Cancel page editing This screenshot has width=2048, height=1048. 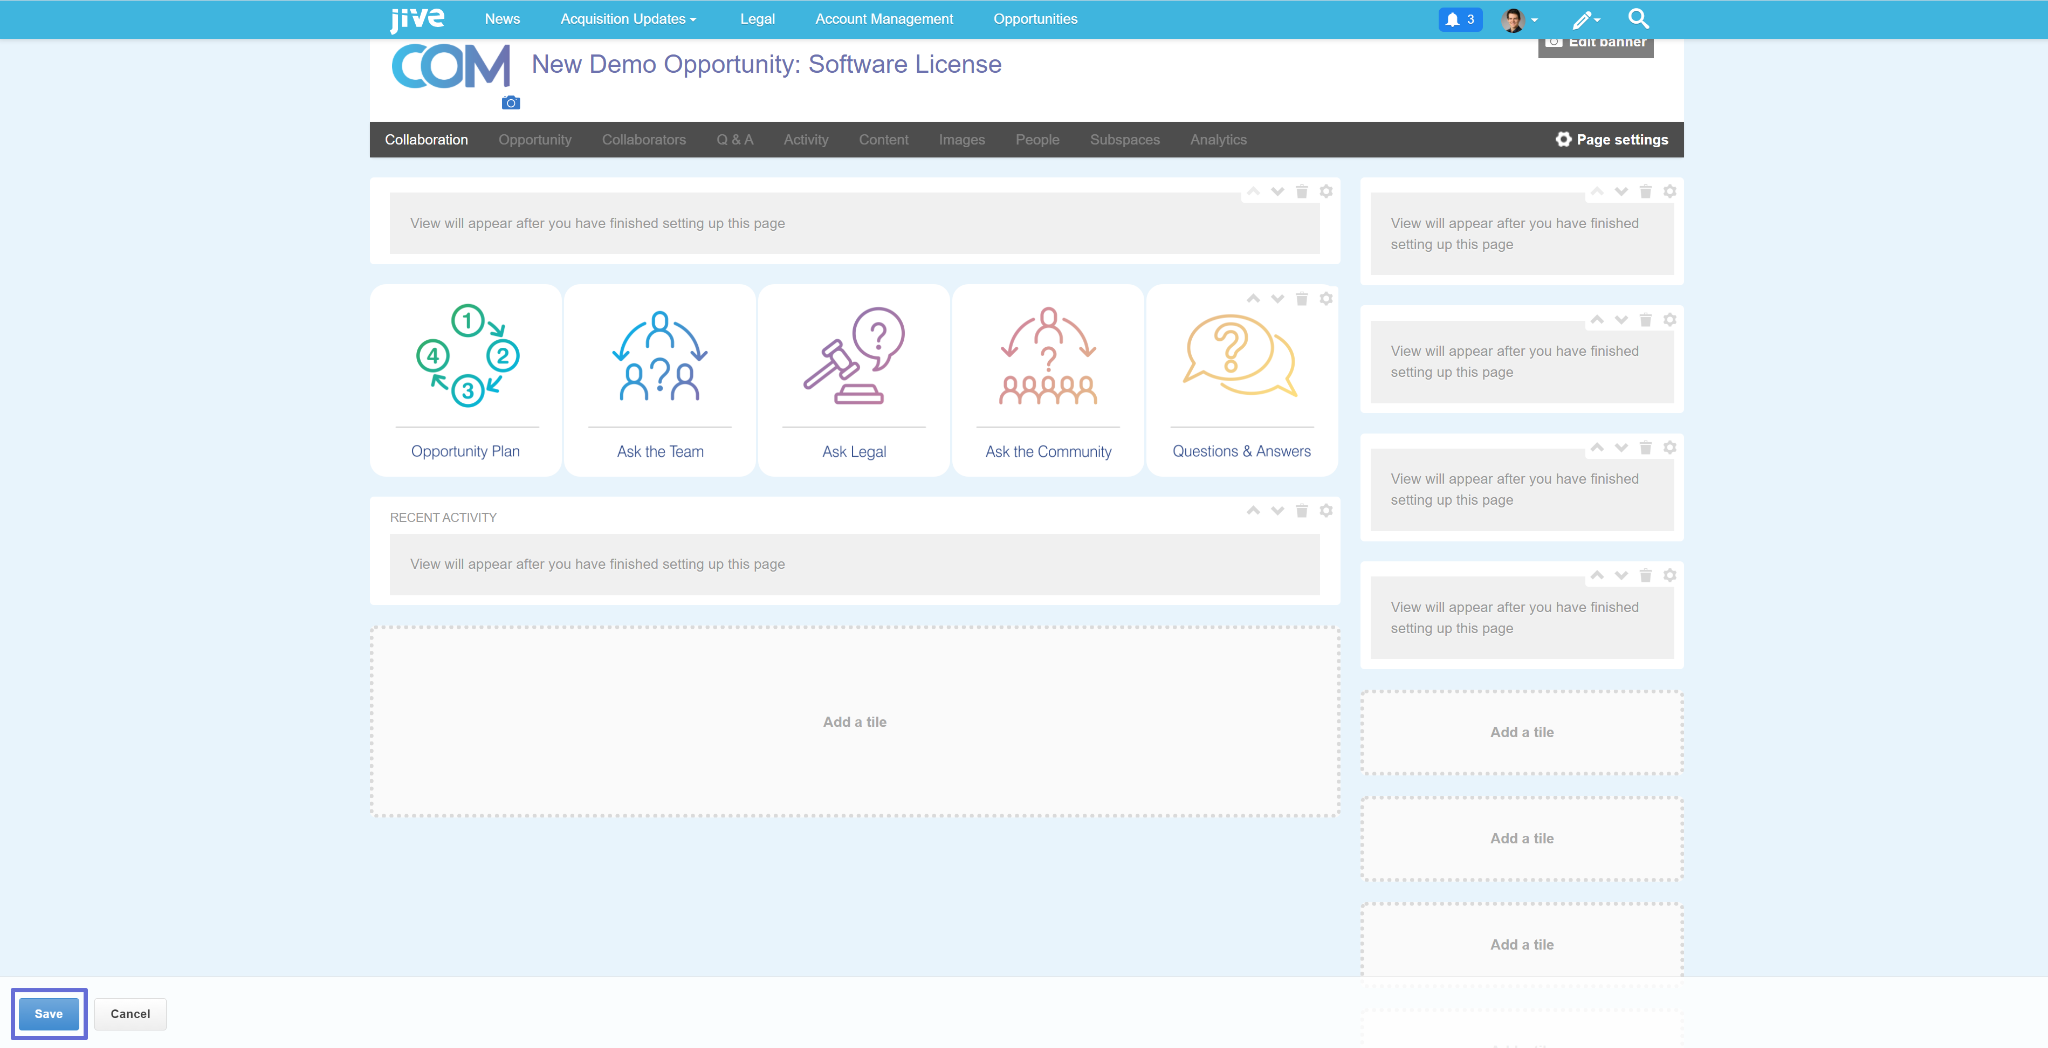click(130, 1014)
